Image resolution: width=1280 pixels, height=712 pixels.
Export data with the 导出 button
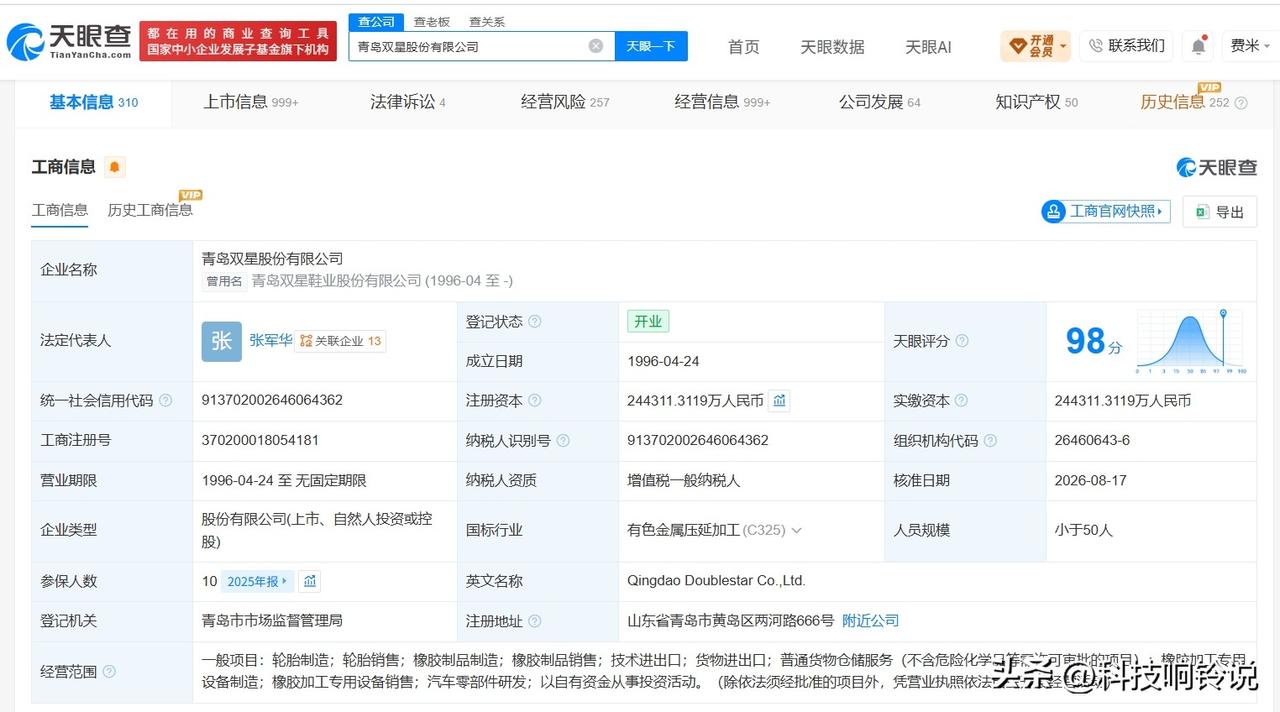point(1220,212)
